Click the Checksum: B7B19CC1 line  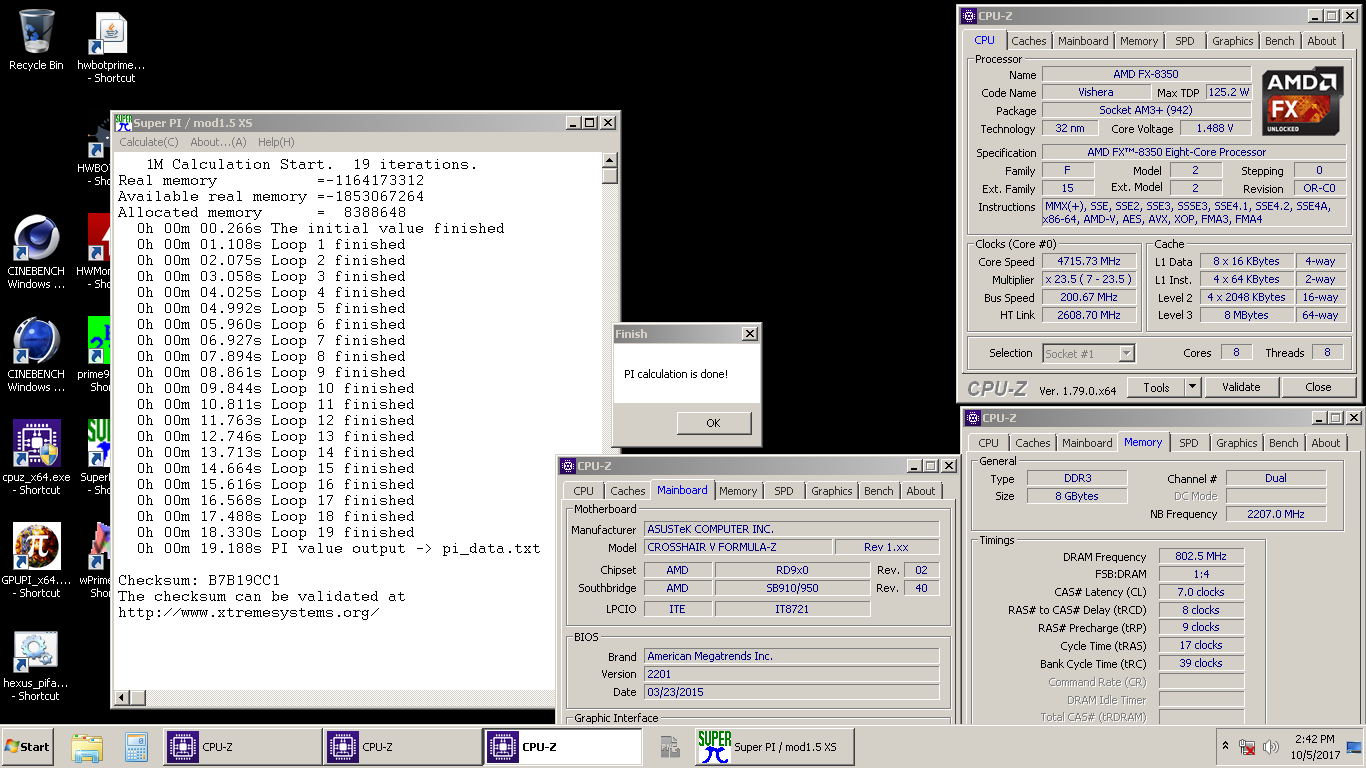pyautogui.click(x=199, y=580)
